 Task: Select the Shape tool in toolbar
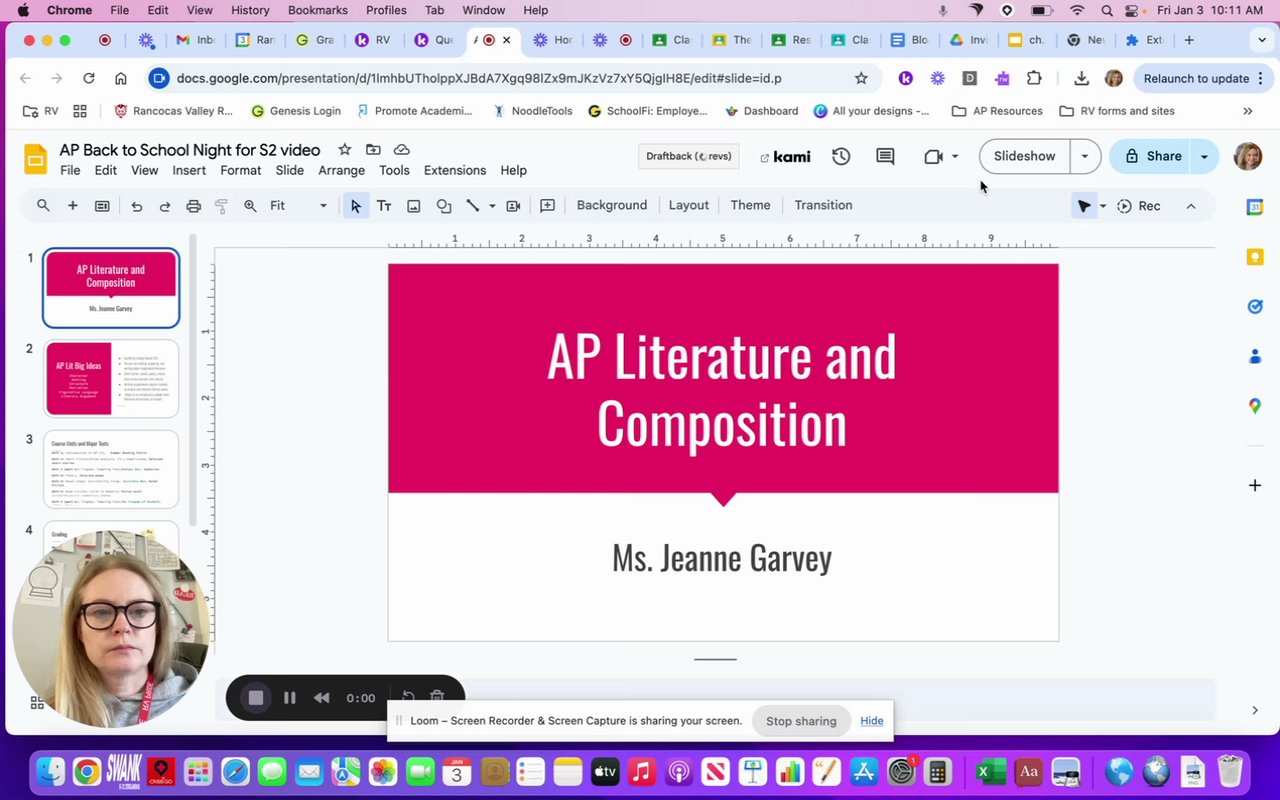[x=444, y=206]
